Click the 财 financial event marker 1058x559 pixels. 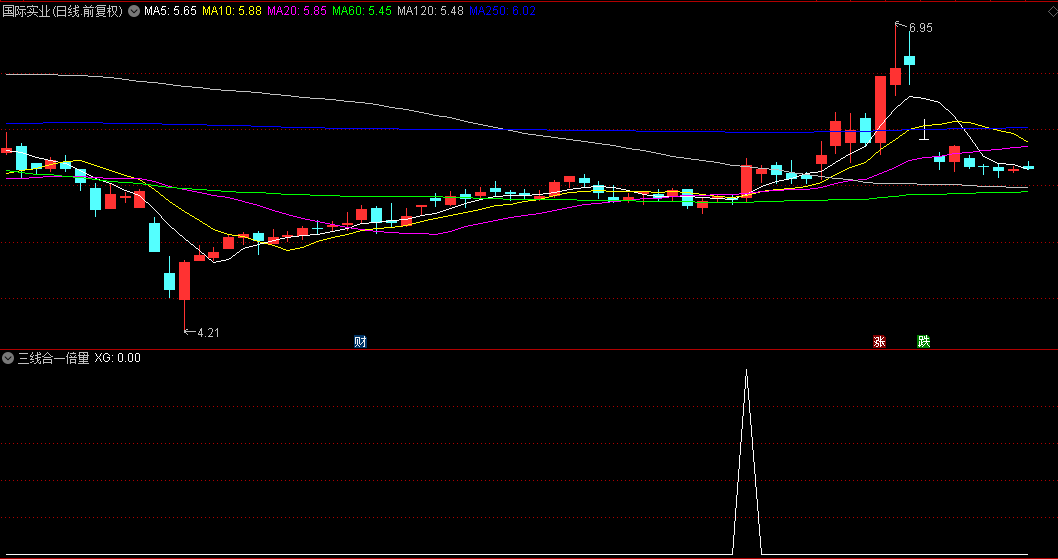click(360, 342)
